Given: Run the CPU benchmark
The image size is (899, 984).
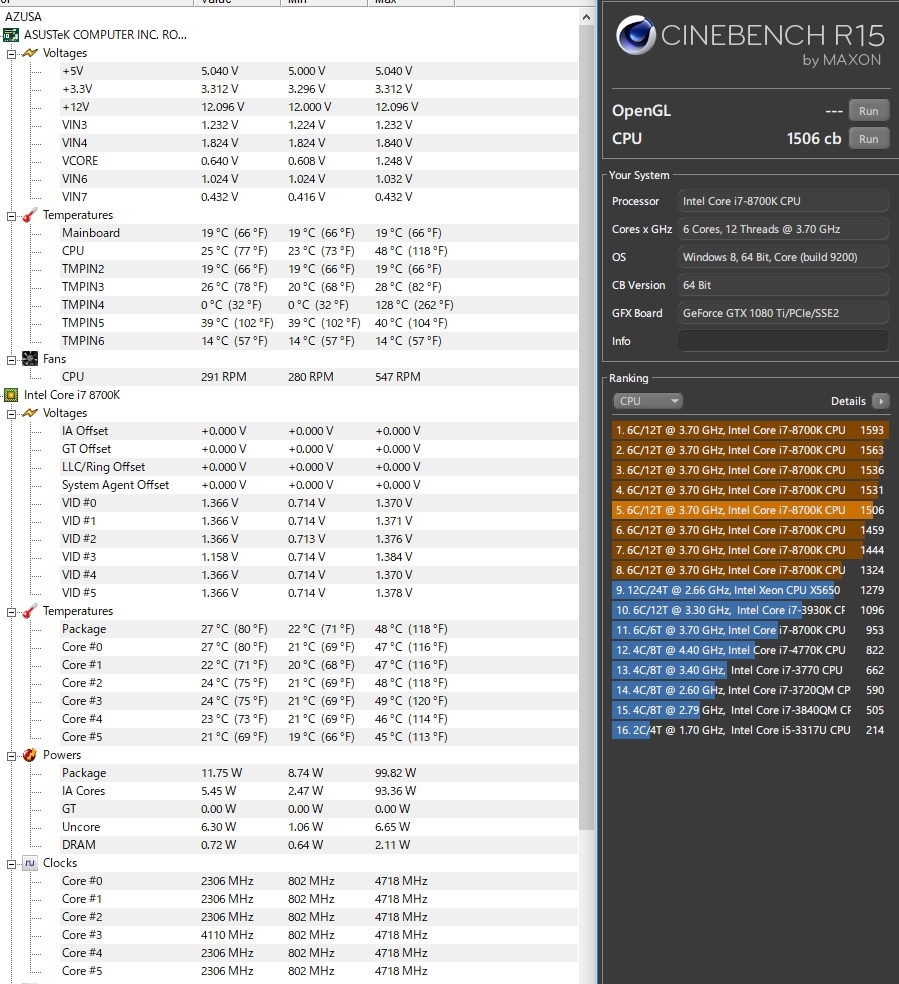Looking at the screenshot, I should [868, 139].
